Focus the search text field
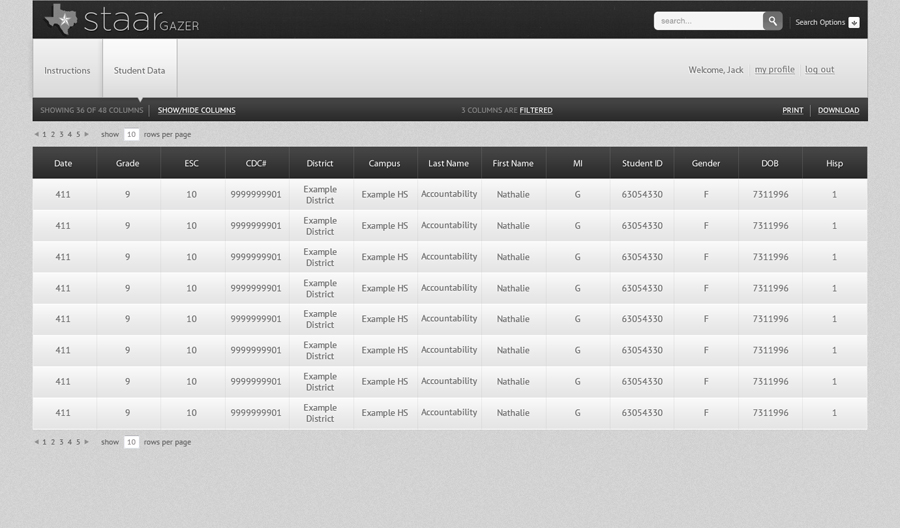 709,21
